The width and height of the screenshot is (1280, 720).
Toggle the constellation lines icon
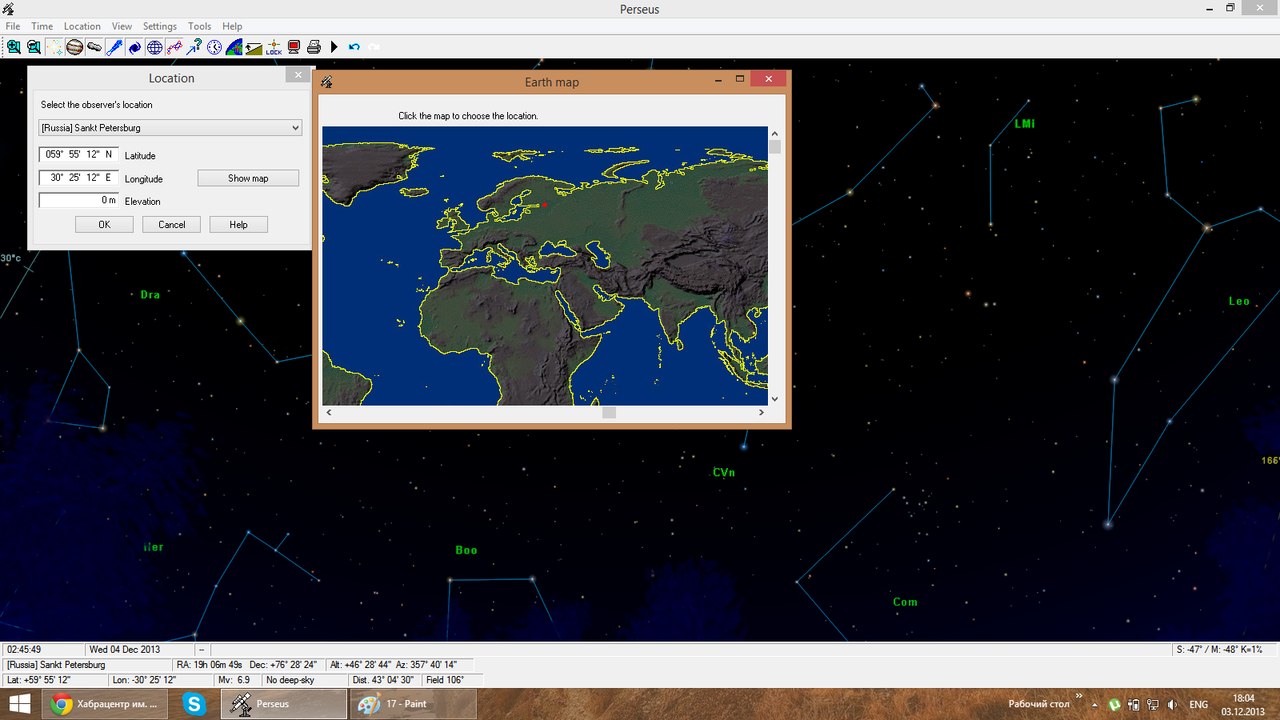click(x=174, y=47)
